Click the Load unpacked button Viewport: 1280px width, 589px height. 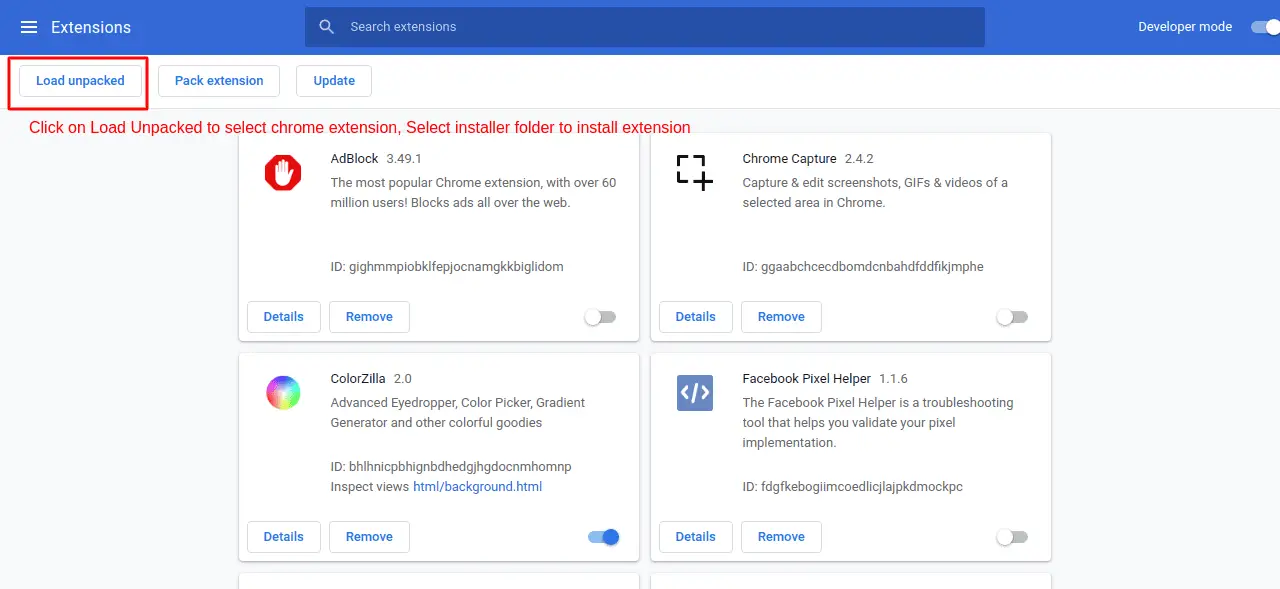80,81
